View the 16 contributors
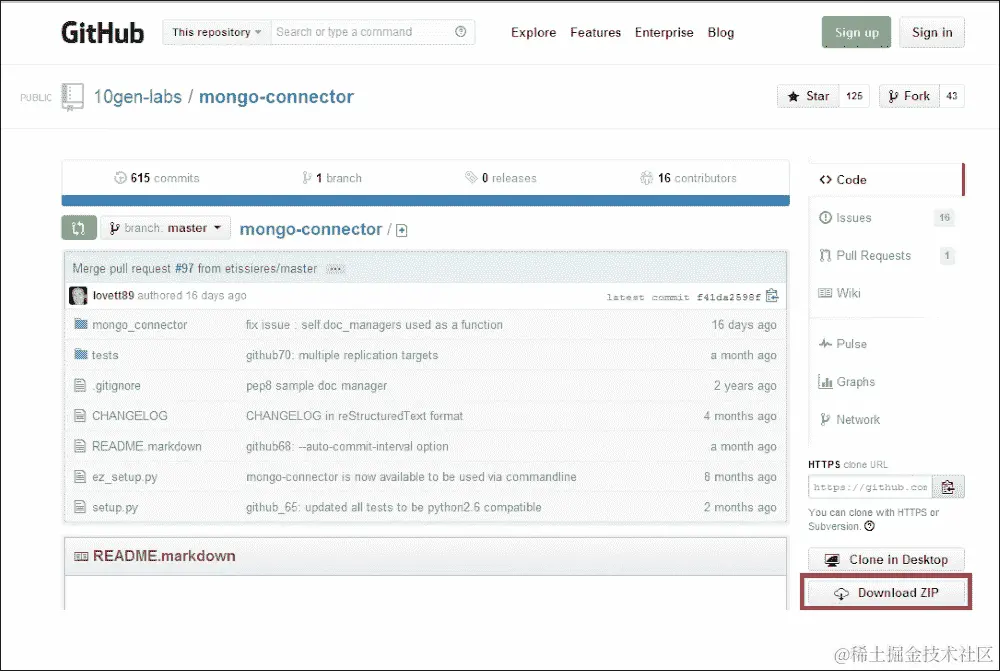Image resolution: width=1000 pixels, height=671 pixels. 688,178
